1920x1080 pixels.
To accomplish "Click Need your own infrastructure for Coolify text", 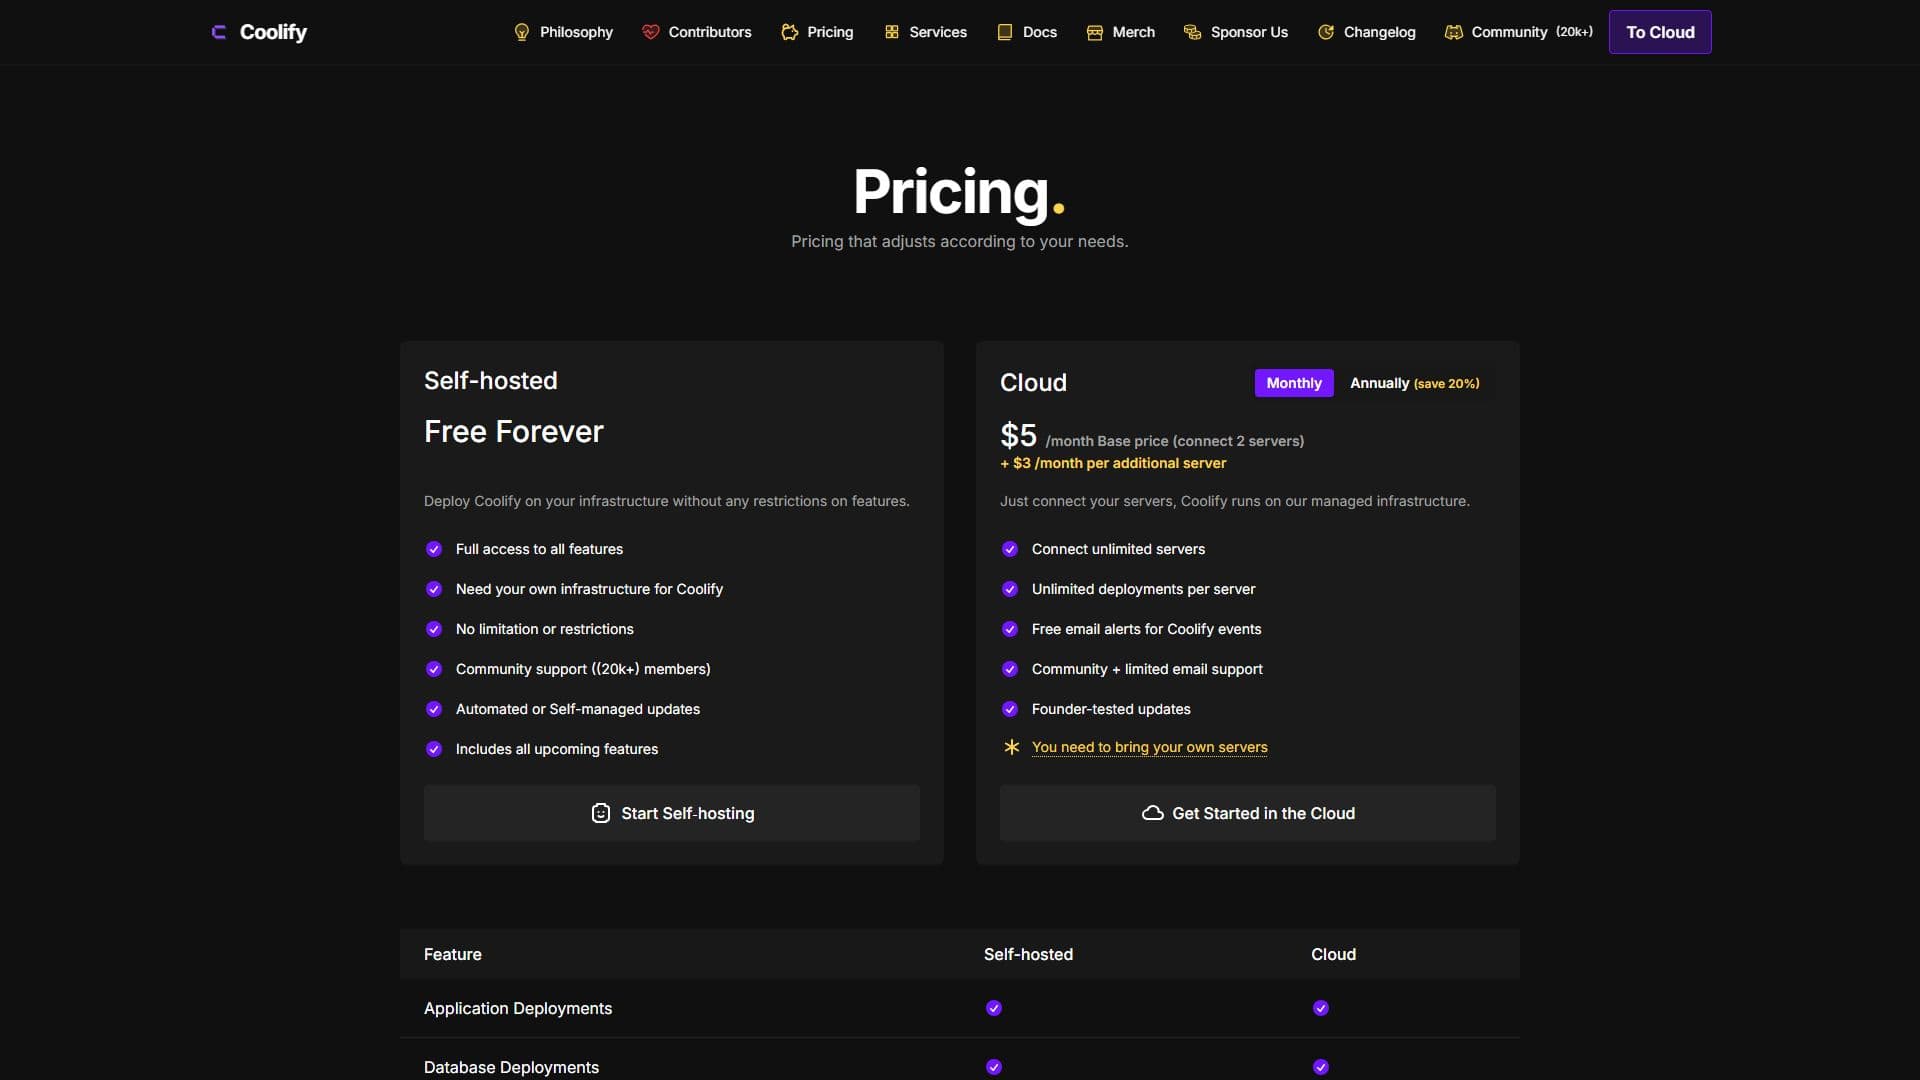I will tap(589, 589).
